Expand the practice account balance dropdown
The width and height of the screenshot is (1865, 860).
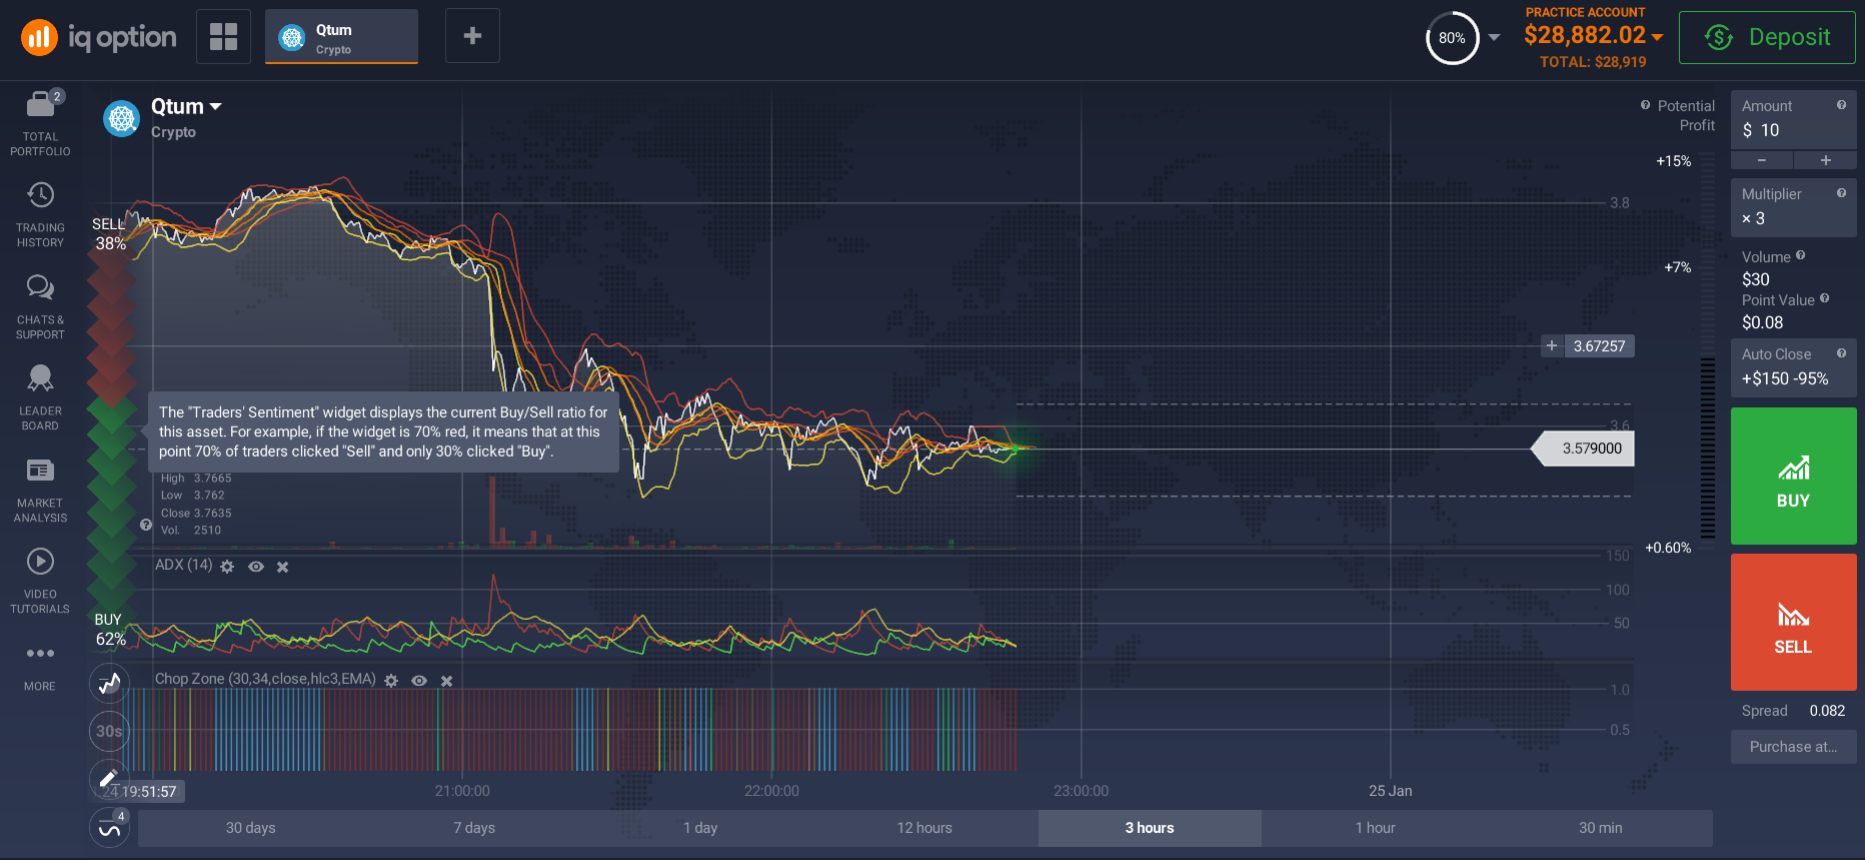point(1657,36)
